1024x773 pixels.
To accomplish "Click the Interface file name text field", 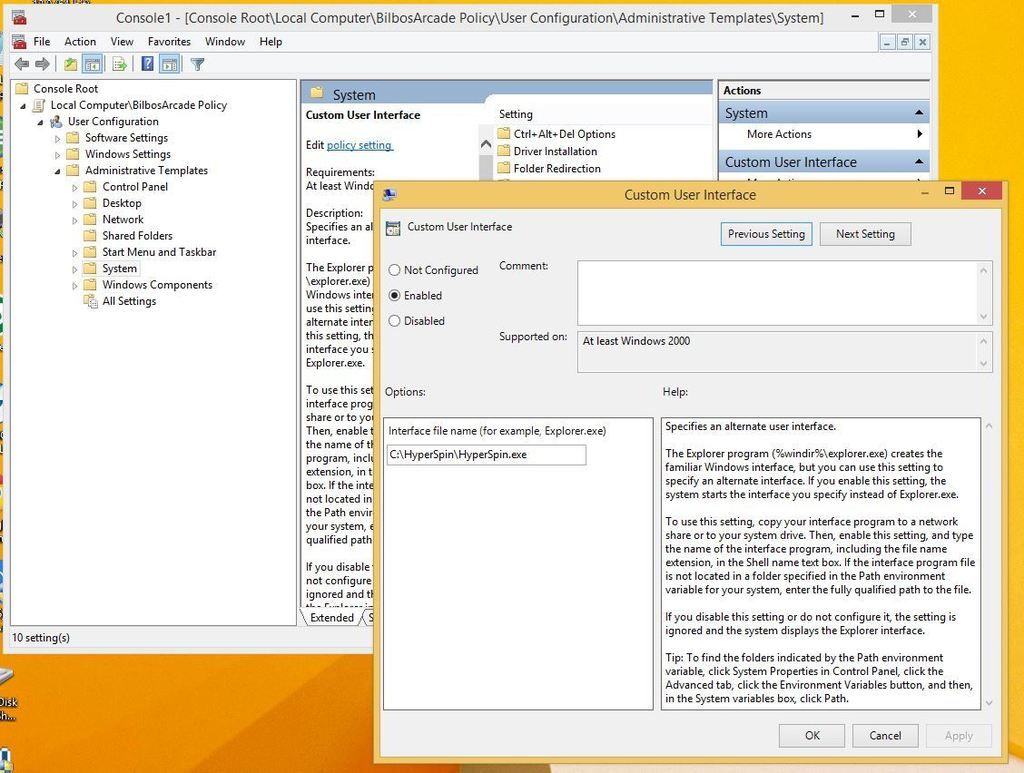I will (x=486, y=455).
